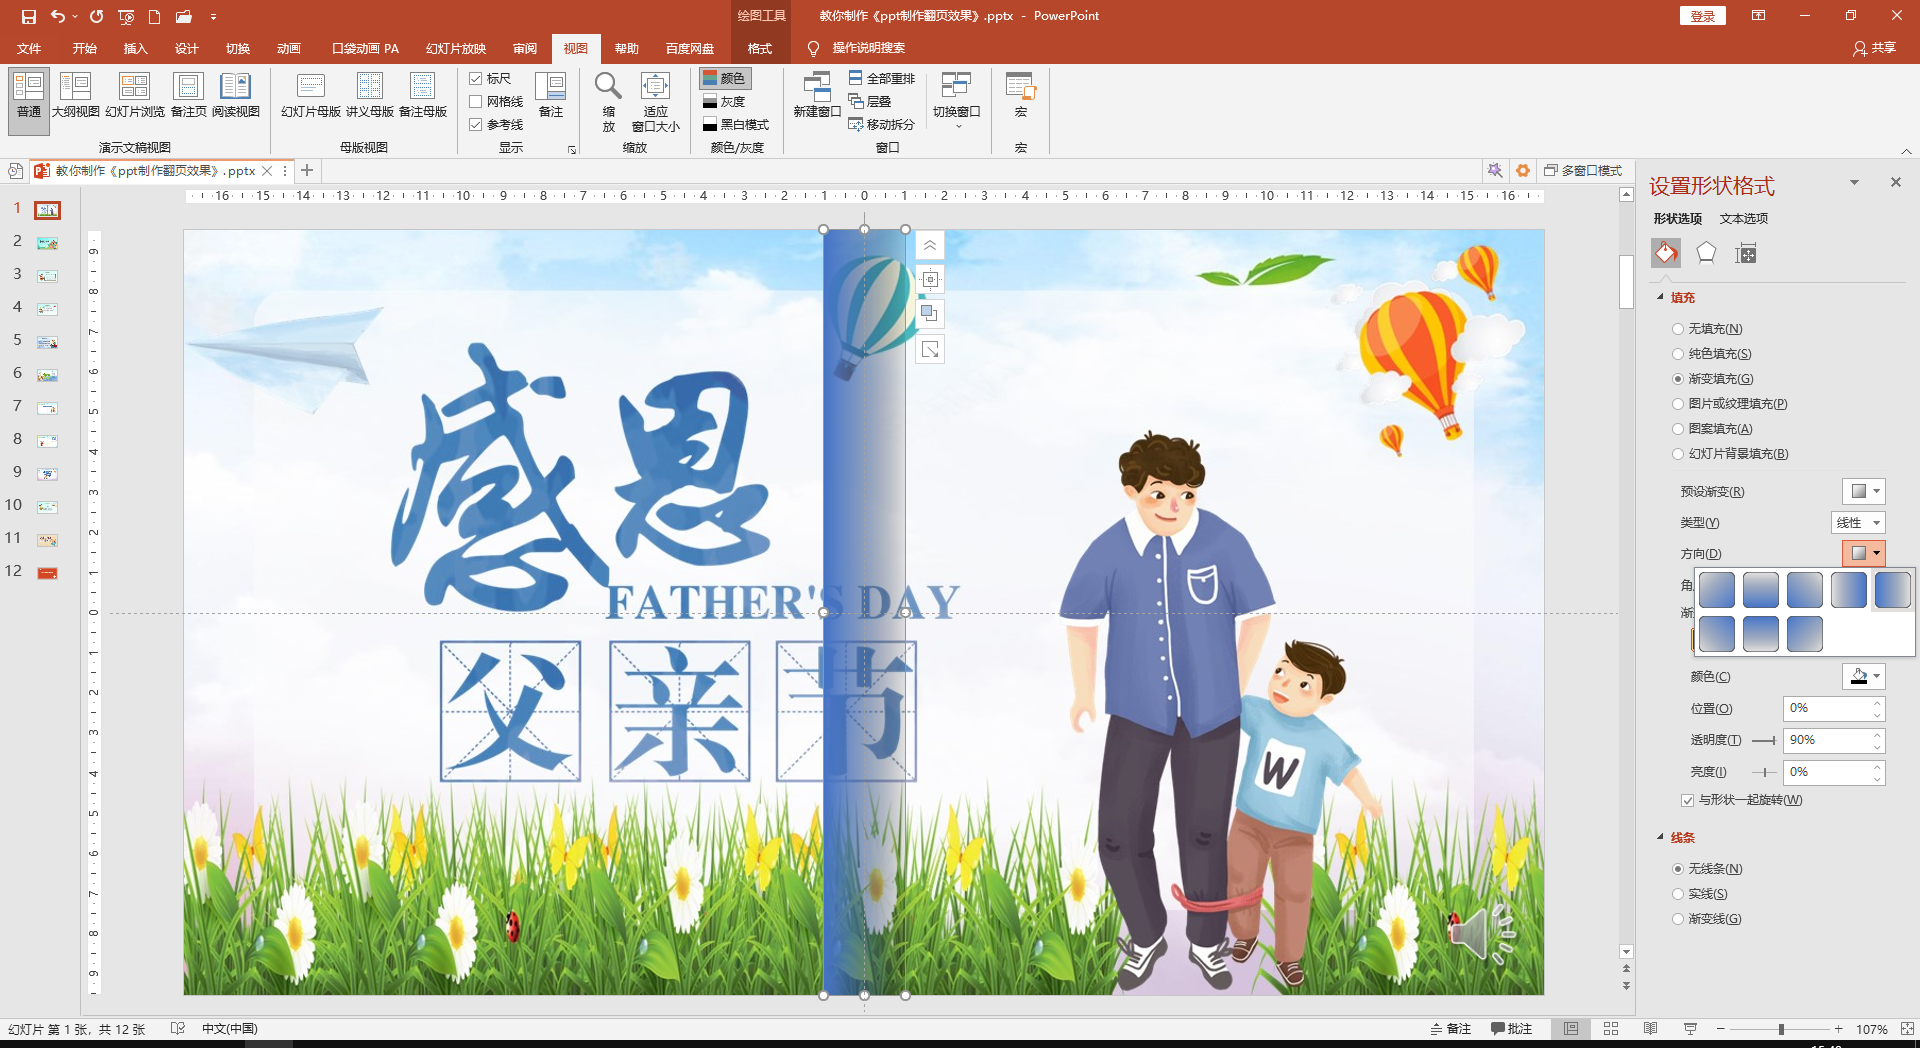Click Arrange All (全部重排) button
1920x1048 pixels.
[x=881, y=78]
